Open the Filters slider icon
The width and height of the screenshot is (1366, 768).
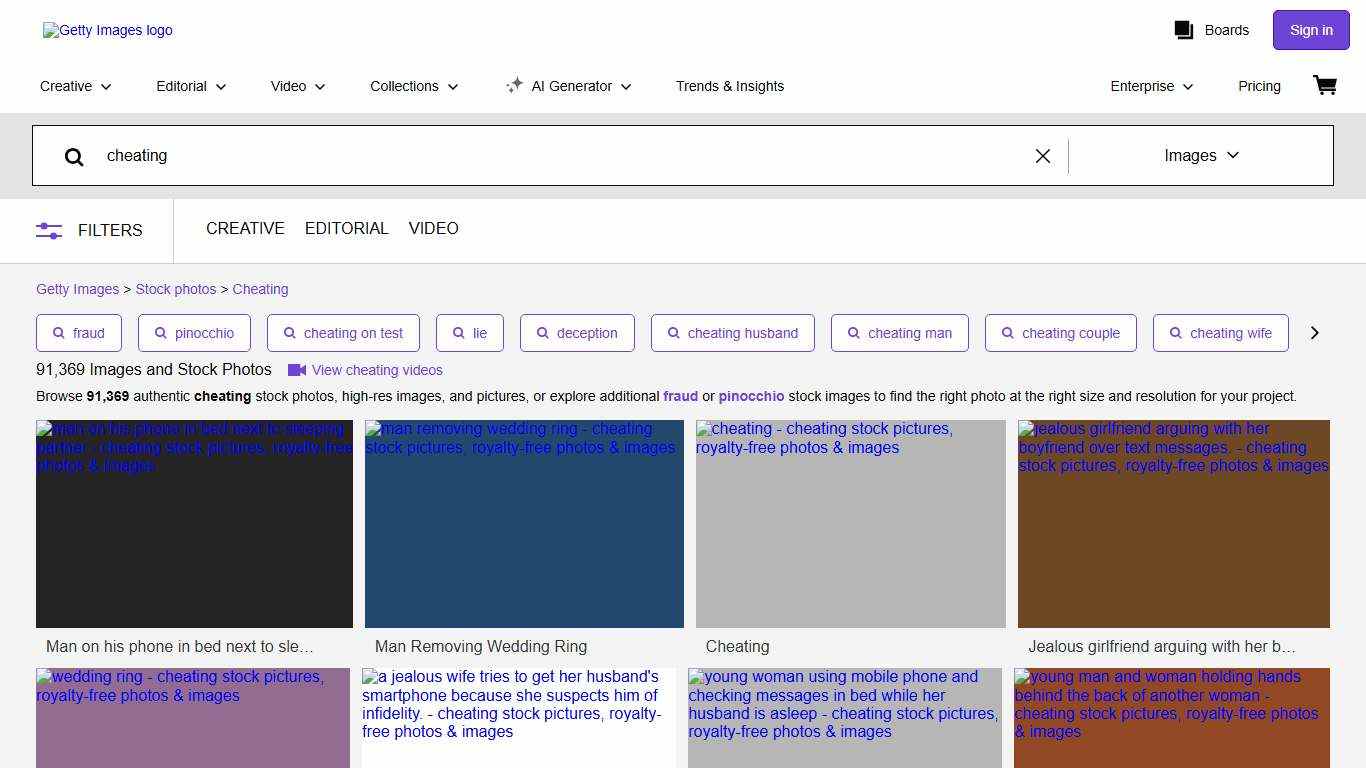click(49, 230)
